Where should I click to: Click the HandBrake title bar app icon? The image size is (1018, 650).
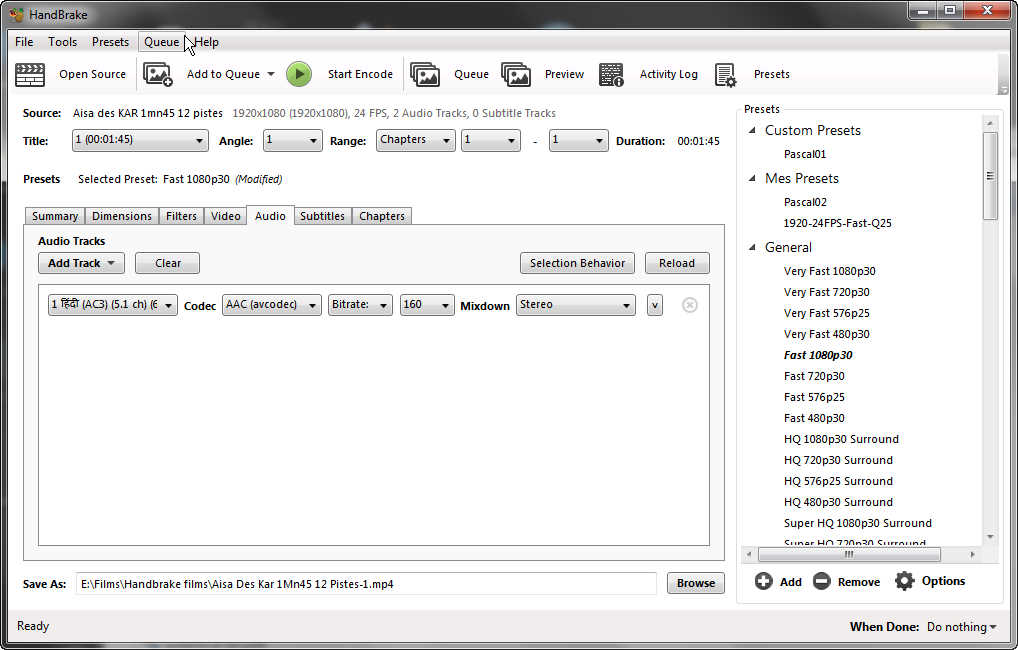click(x=16, y=14)
